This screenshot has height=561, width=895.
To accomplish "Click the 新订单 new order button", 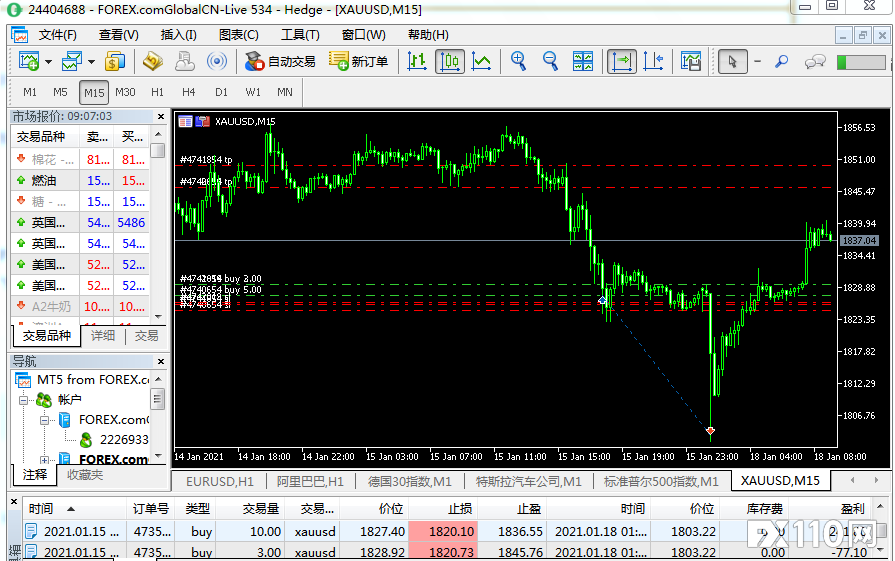I will pos(358,61).
